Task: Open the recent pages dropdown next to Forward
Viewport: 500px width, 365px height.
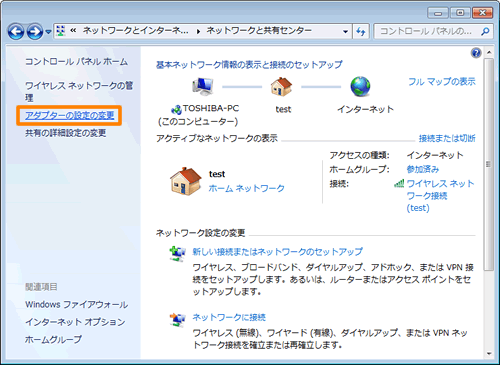Action: point(48,32)
